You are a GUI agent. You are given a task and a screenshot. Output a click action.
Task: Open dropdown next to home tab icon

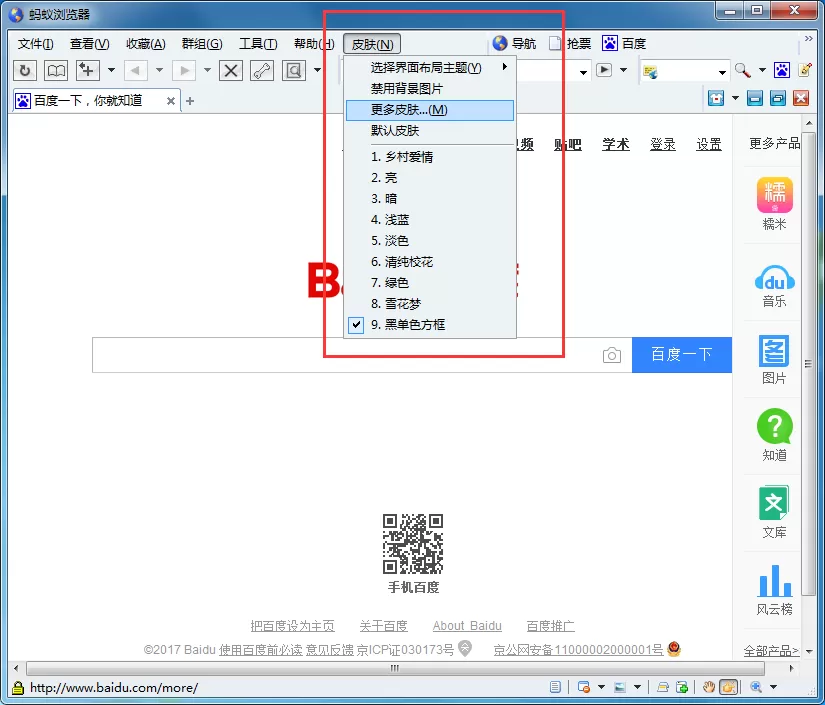point(735,98)
